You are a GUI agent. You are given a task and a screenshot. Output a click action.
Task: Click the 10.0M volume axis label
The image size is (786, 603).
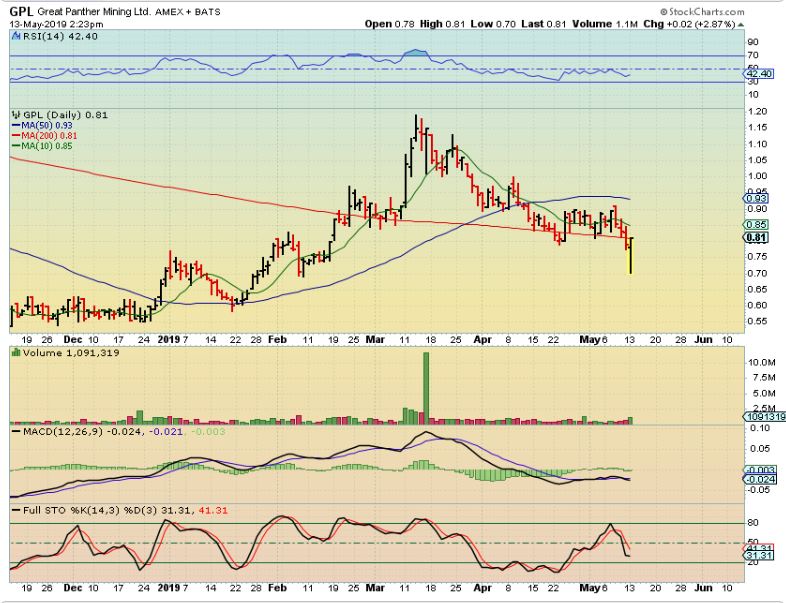point(761,362)
